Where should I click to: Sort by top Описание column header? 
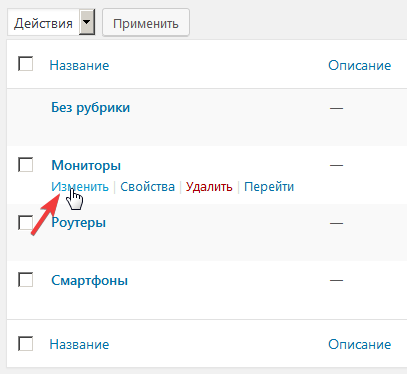tap(360, 65)
